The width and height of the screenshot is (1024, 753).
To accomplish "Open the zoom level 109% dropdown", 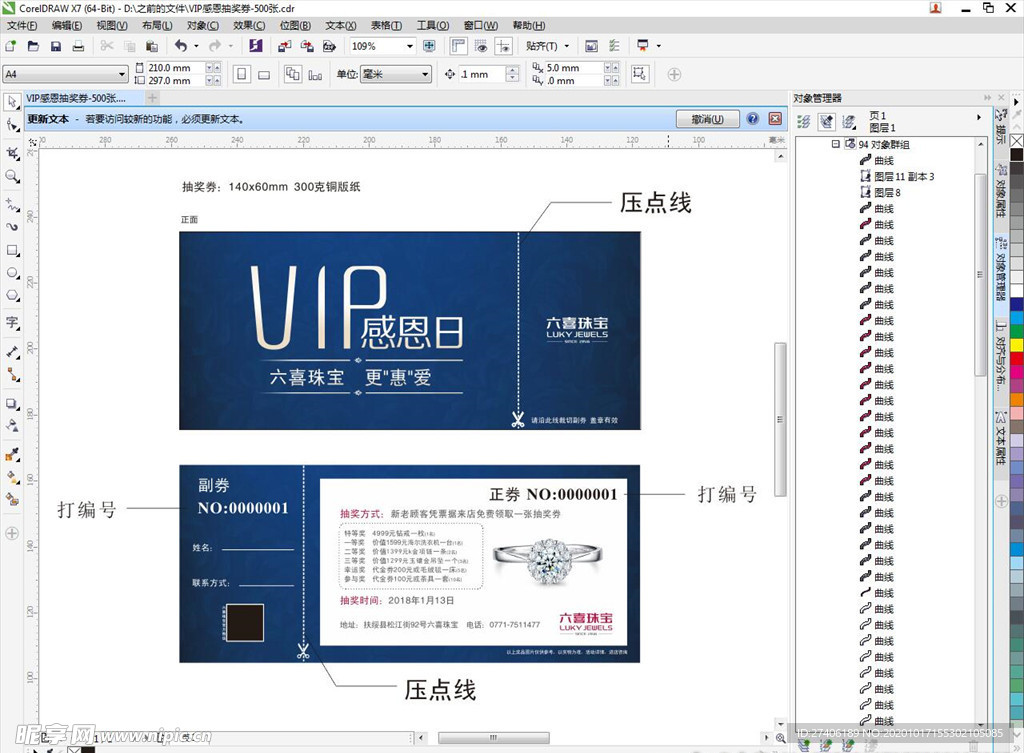I will point(409,46).
